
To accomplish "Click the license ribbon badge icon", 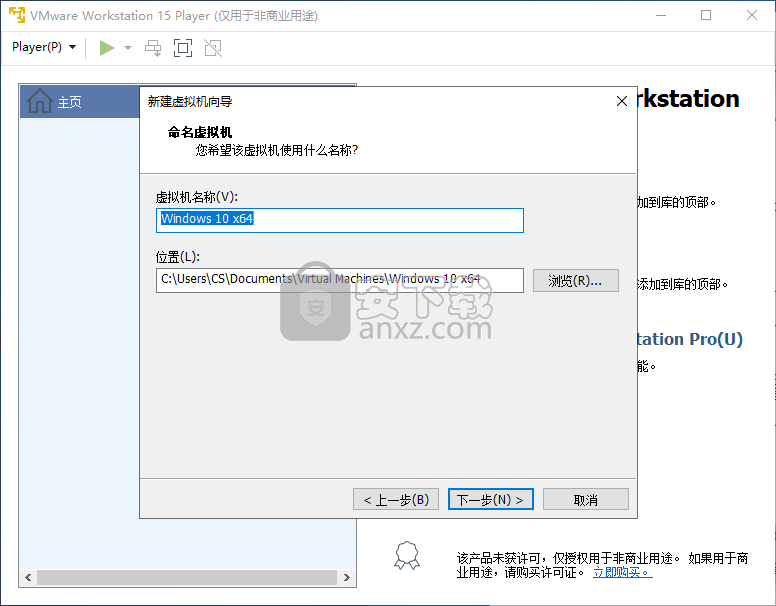I will tap(407, 556).
